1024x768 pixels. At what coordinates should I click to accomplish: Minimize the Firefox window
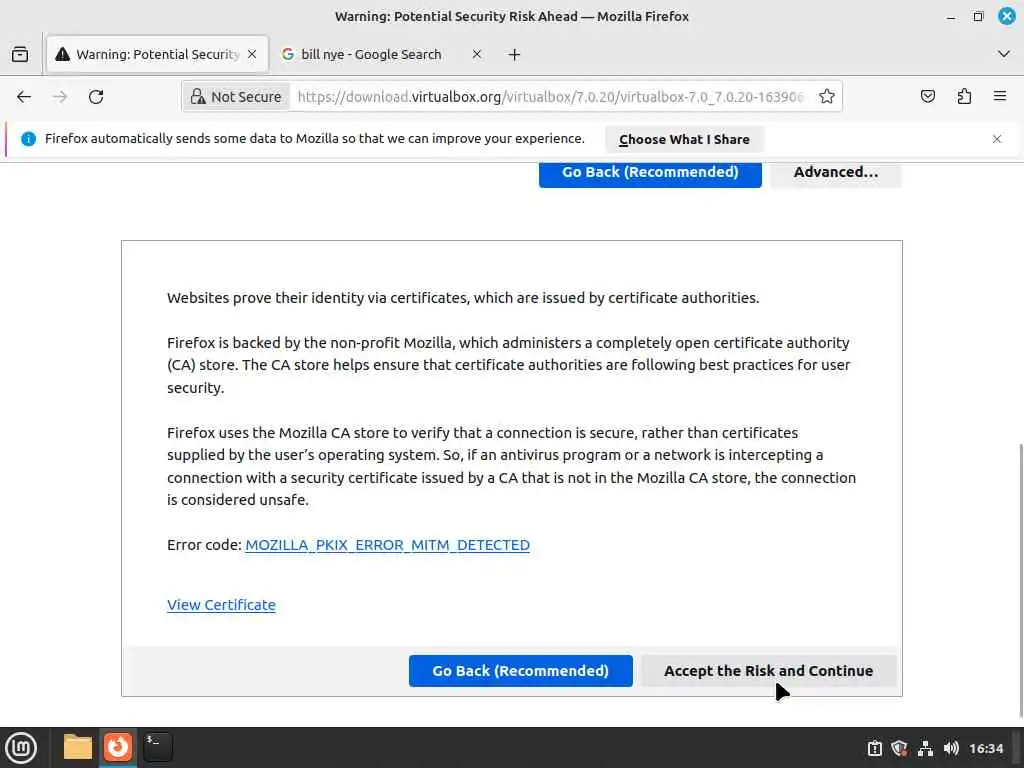coord(951,16)
